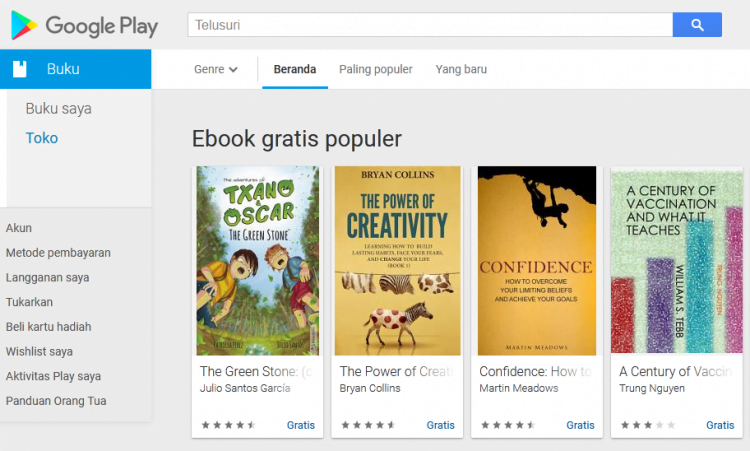
Task: Open Metode pembayaran link
Action: pyautogui.click(x=58, y=253)
